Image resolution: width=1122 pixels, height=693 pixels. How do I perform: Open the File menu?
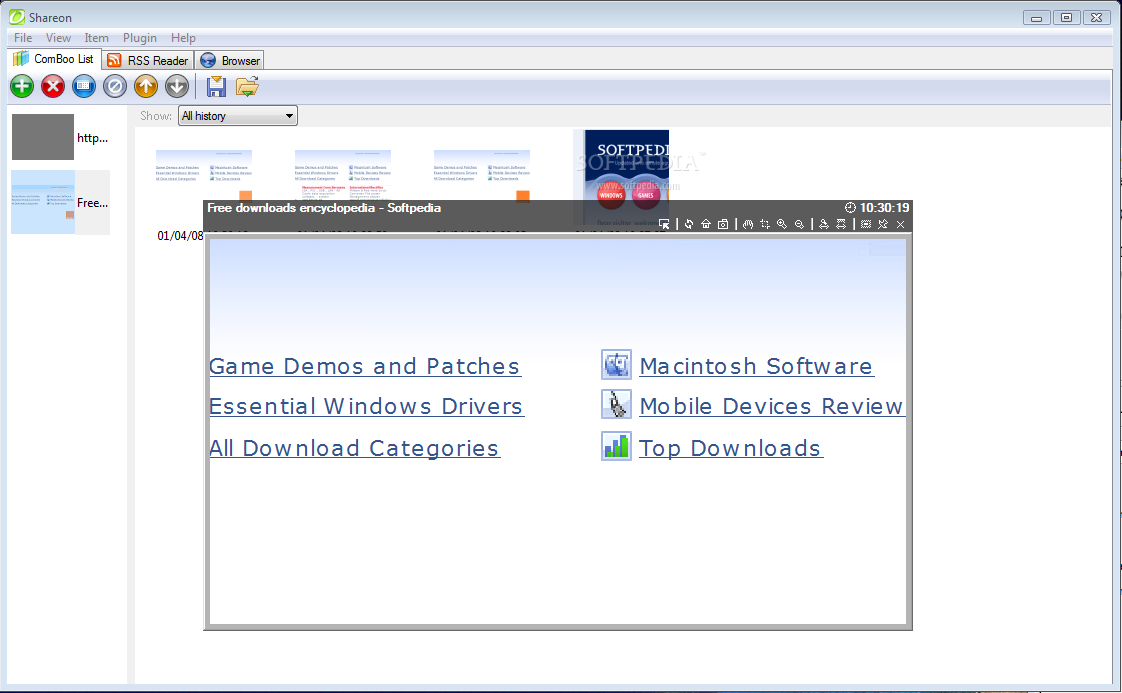click(x=23, y=38)
